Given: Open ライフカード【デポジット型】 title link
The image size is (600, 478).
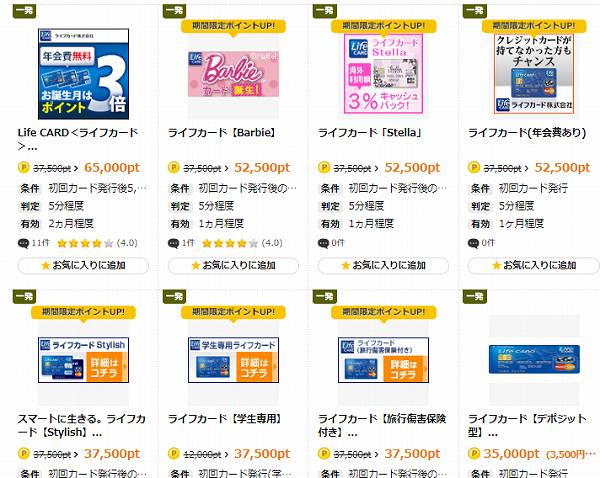Looking at the screenshot, I should coord(527,426).
